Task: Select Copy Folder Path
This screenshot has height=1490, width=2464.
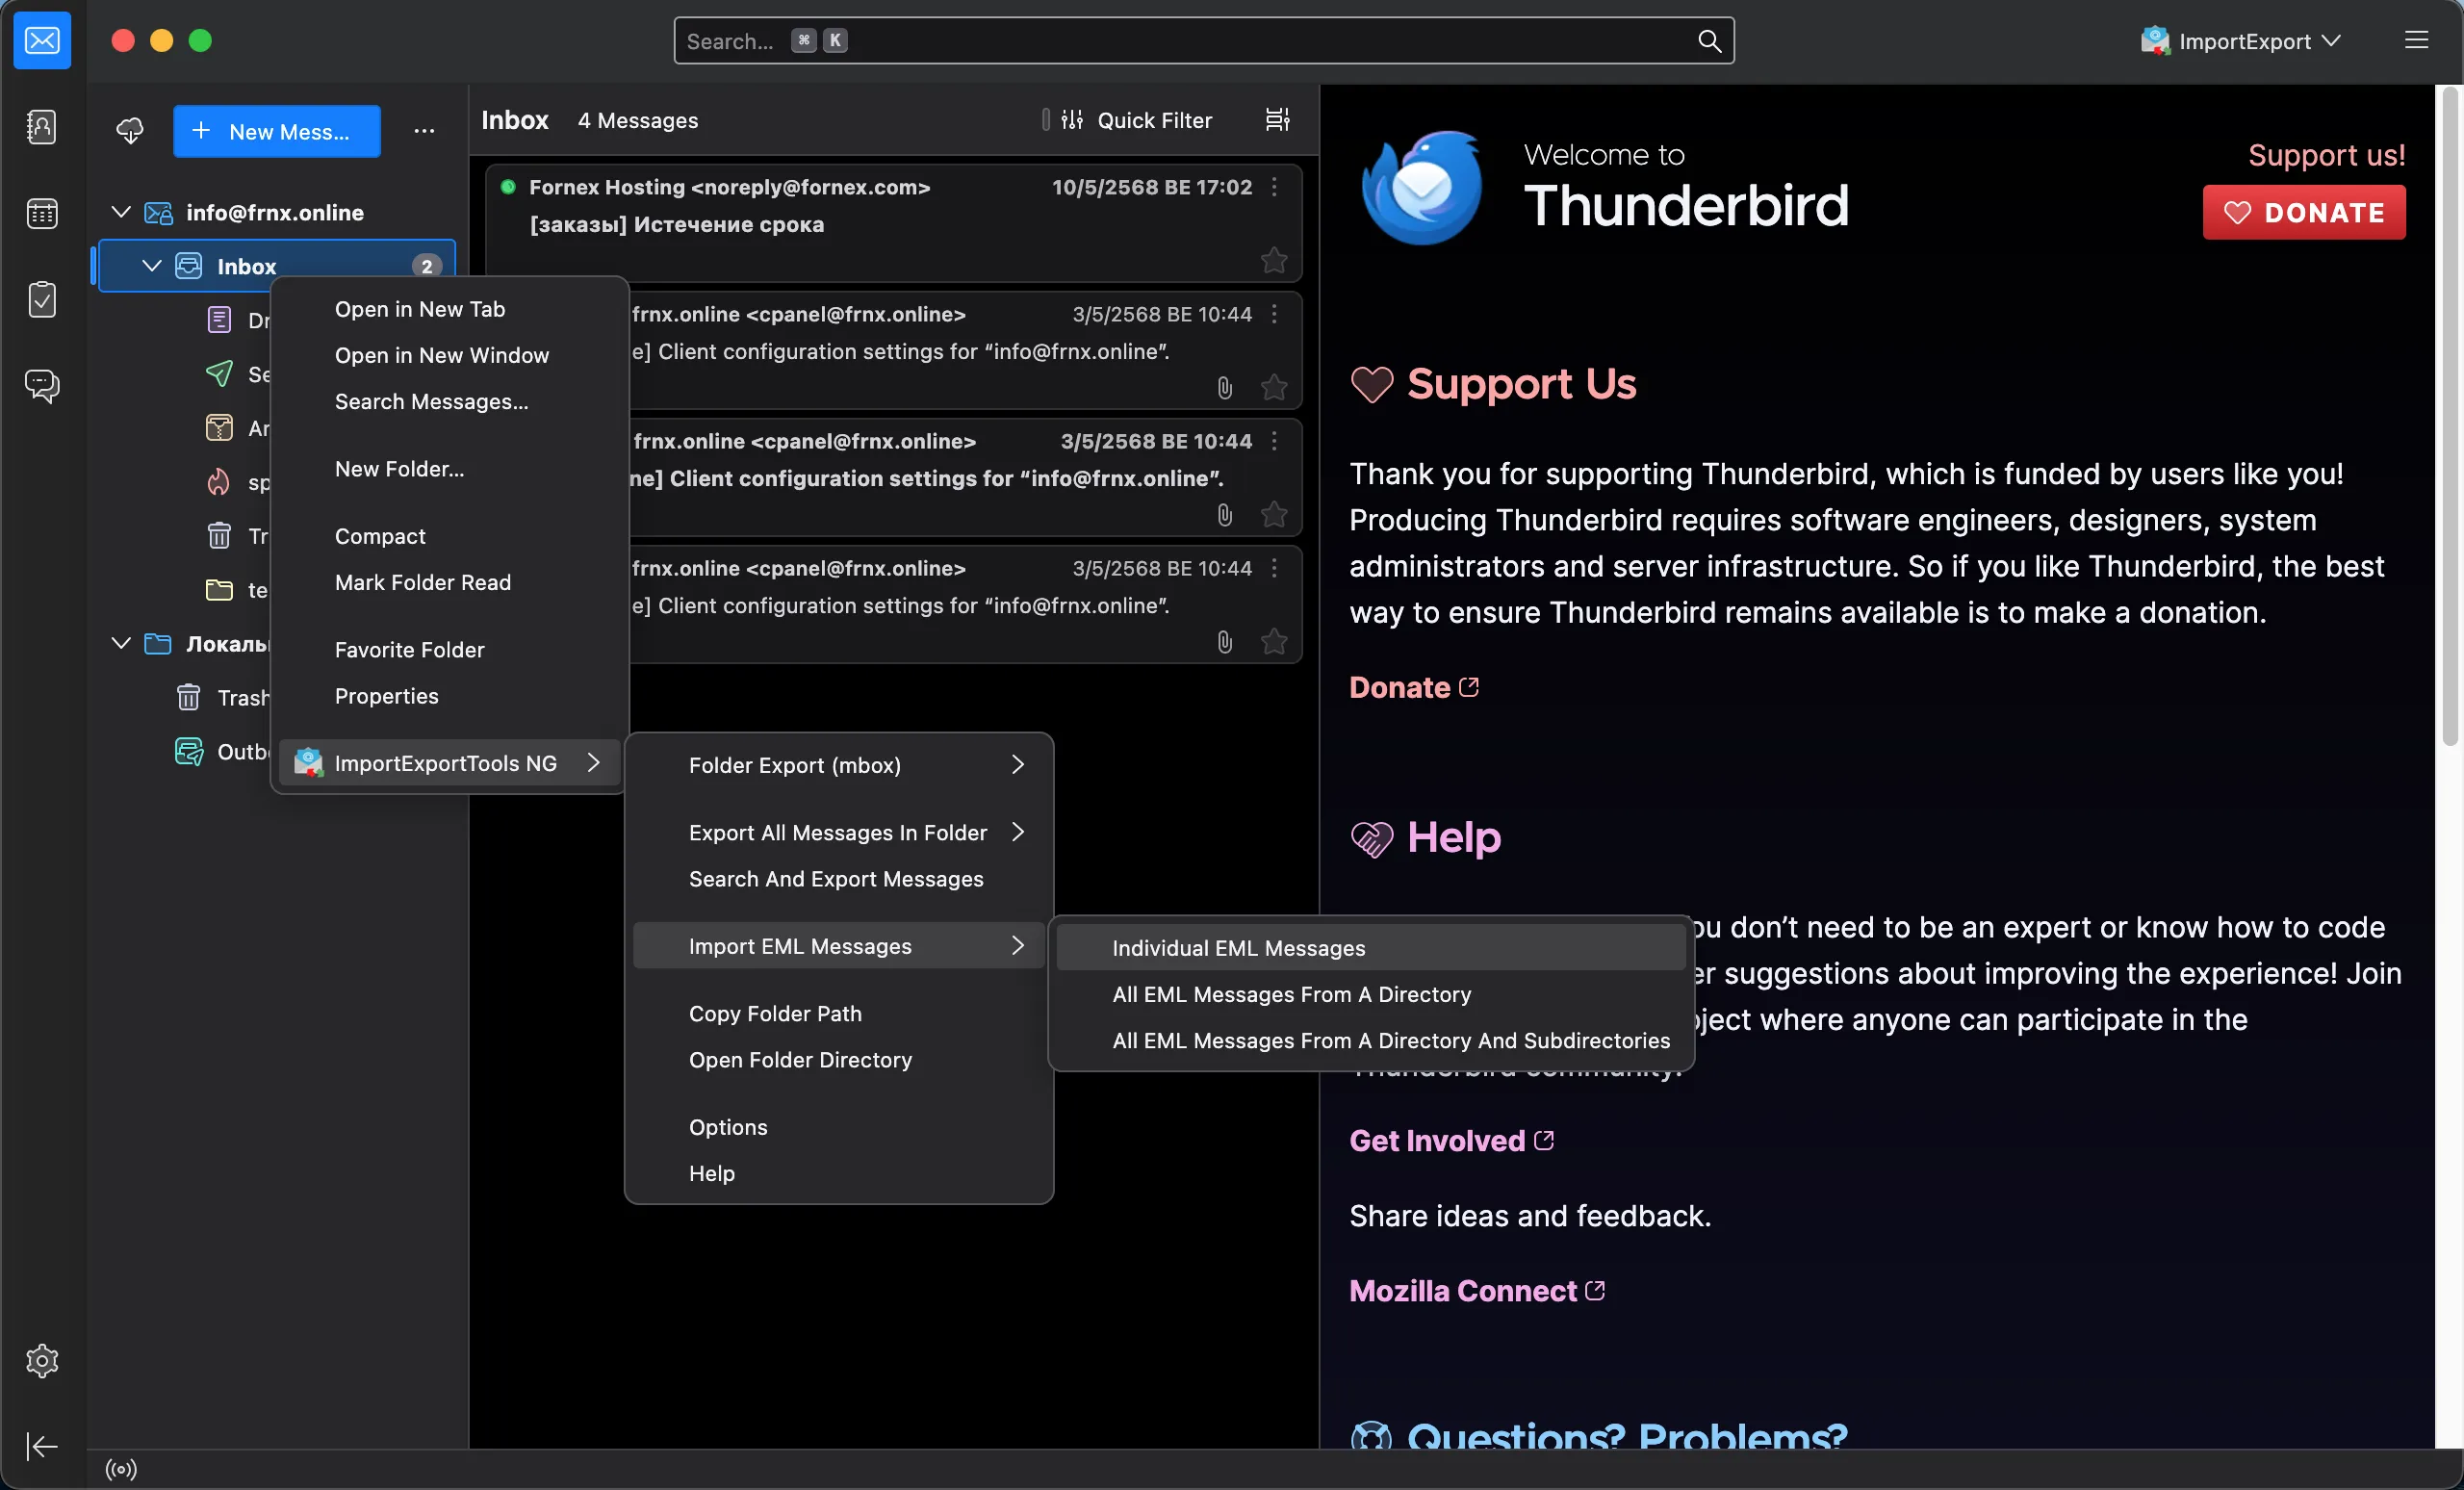Action: click(x=839, y=1013)
